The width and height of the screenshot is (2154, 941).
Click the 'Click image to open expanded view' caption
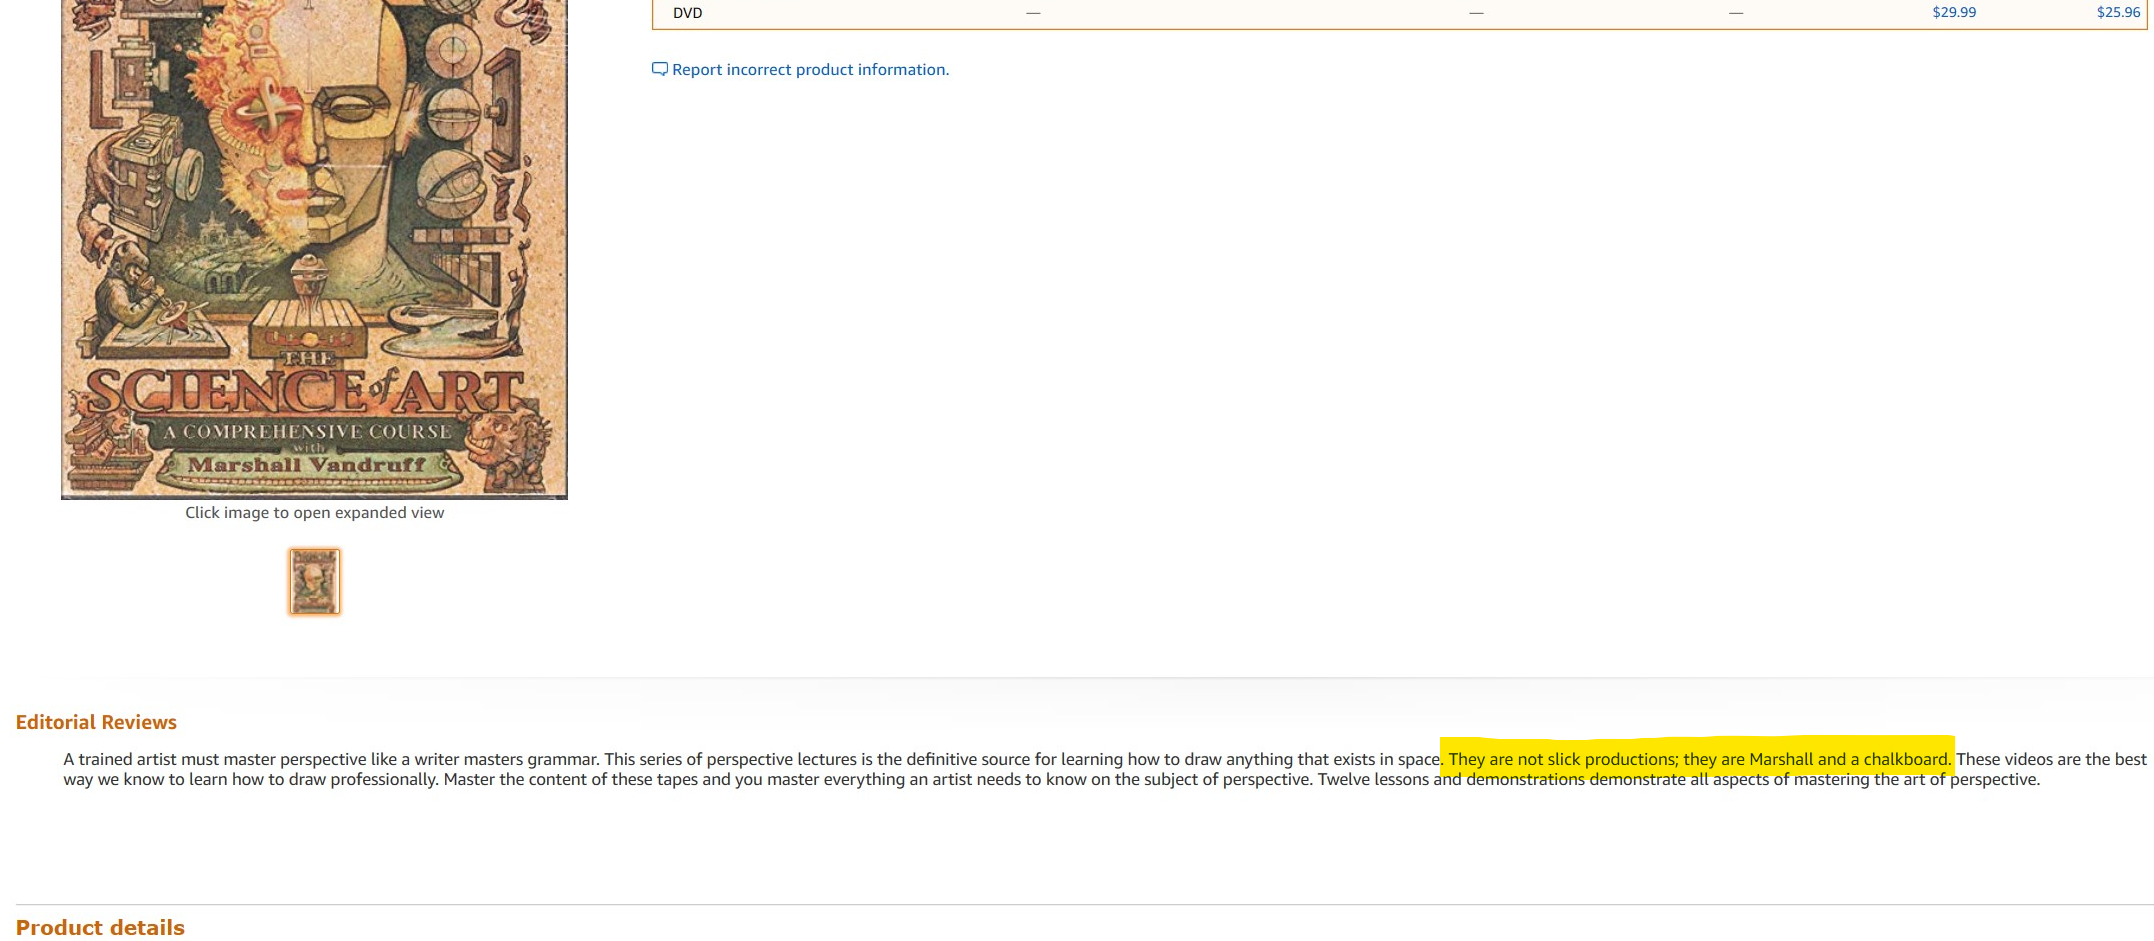[x=314, y=513]
